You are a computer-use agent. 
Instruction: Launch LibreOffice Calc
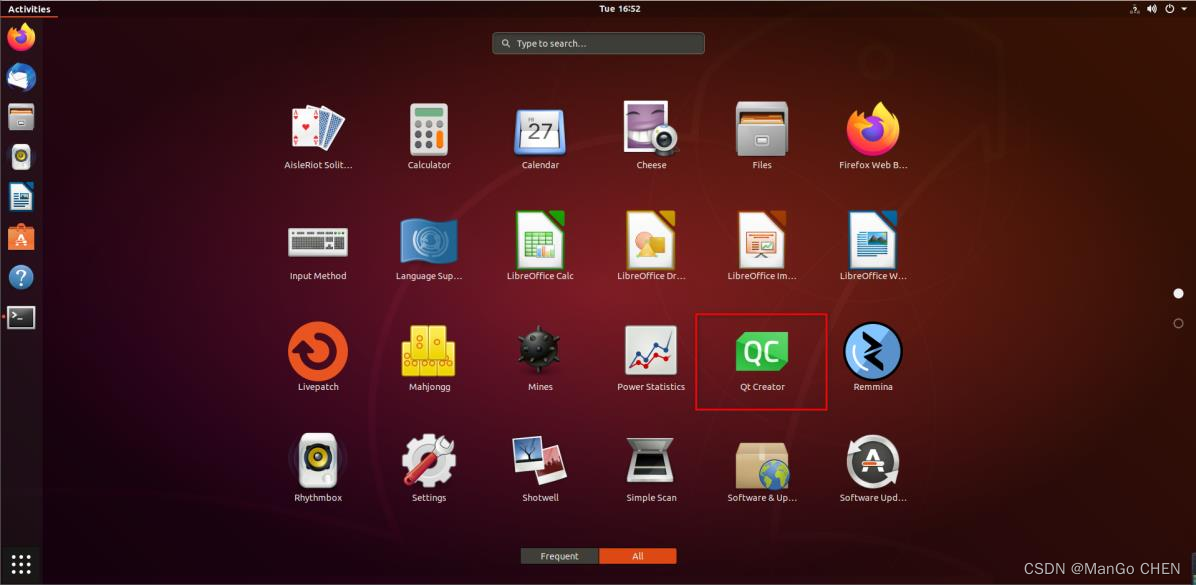pos(540,239)
